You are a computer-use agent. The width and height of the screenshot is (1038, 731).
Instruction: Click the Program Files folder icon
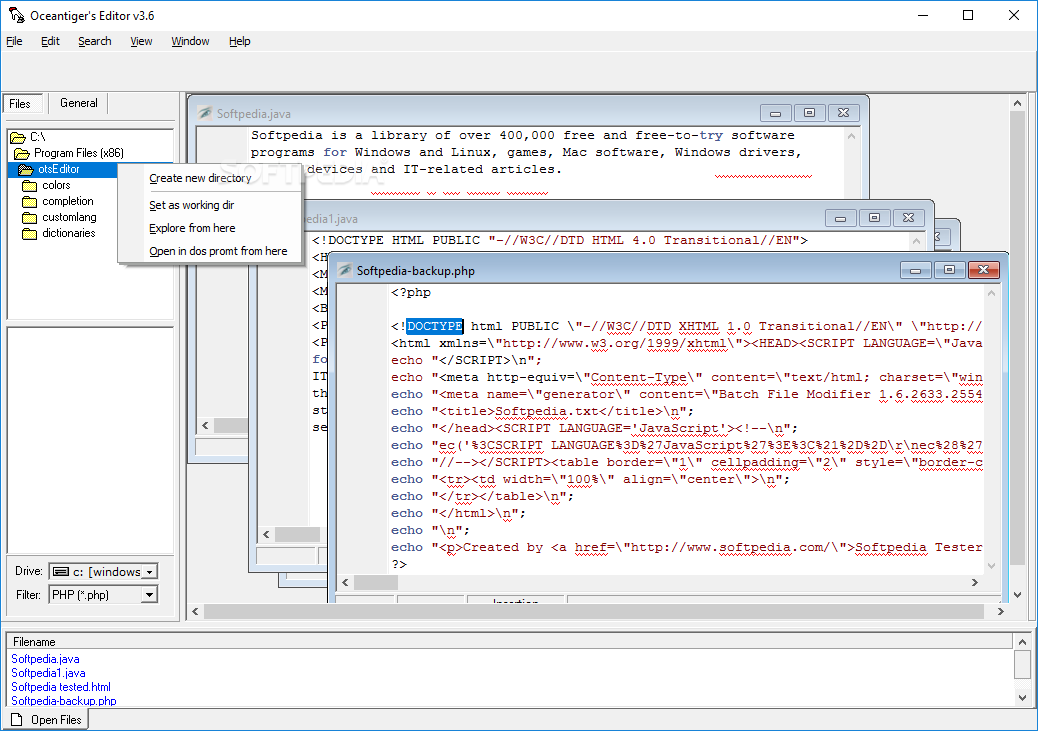pyautogui.click(x=22, y=154)
